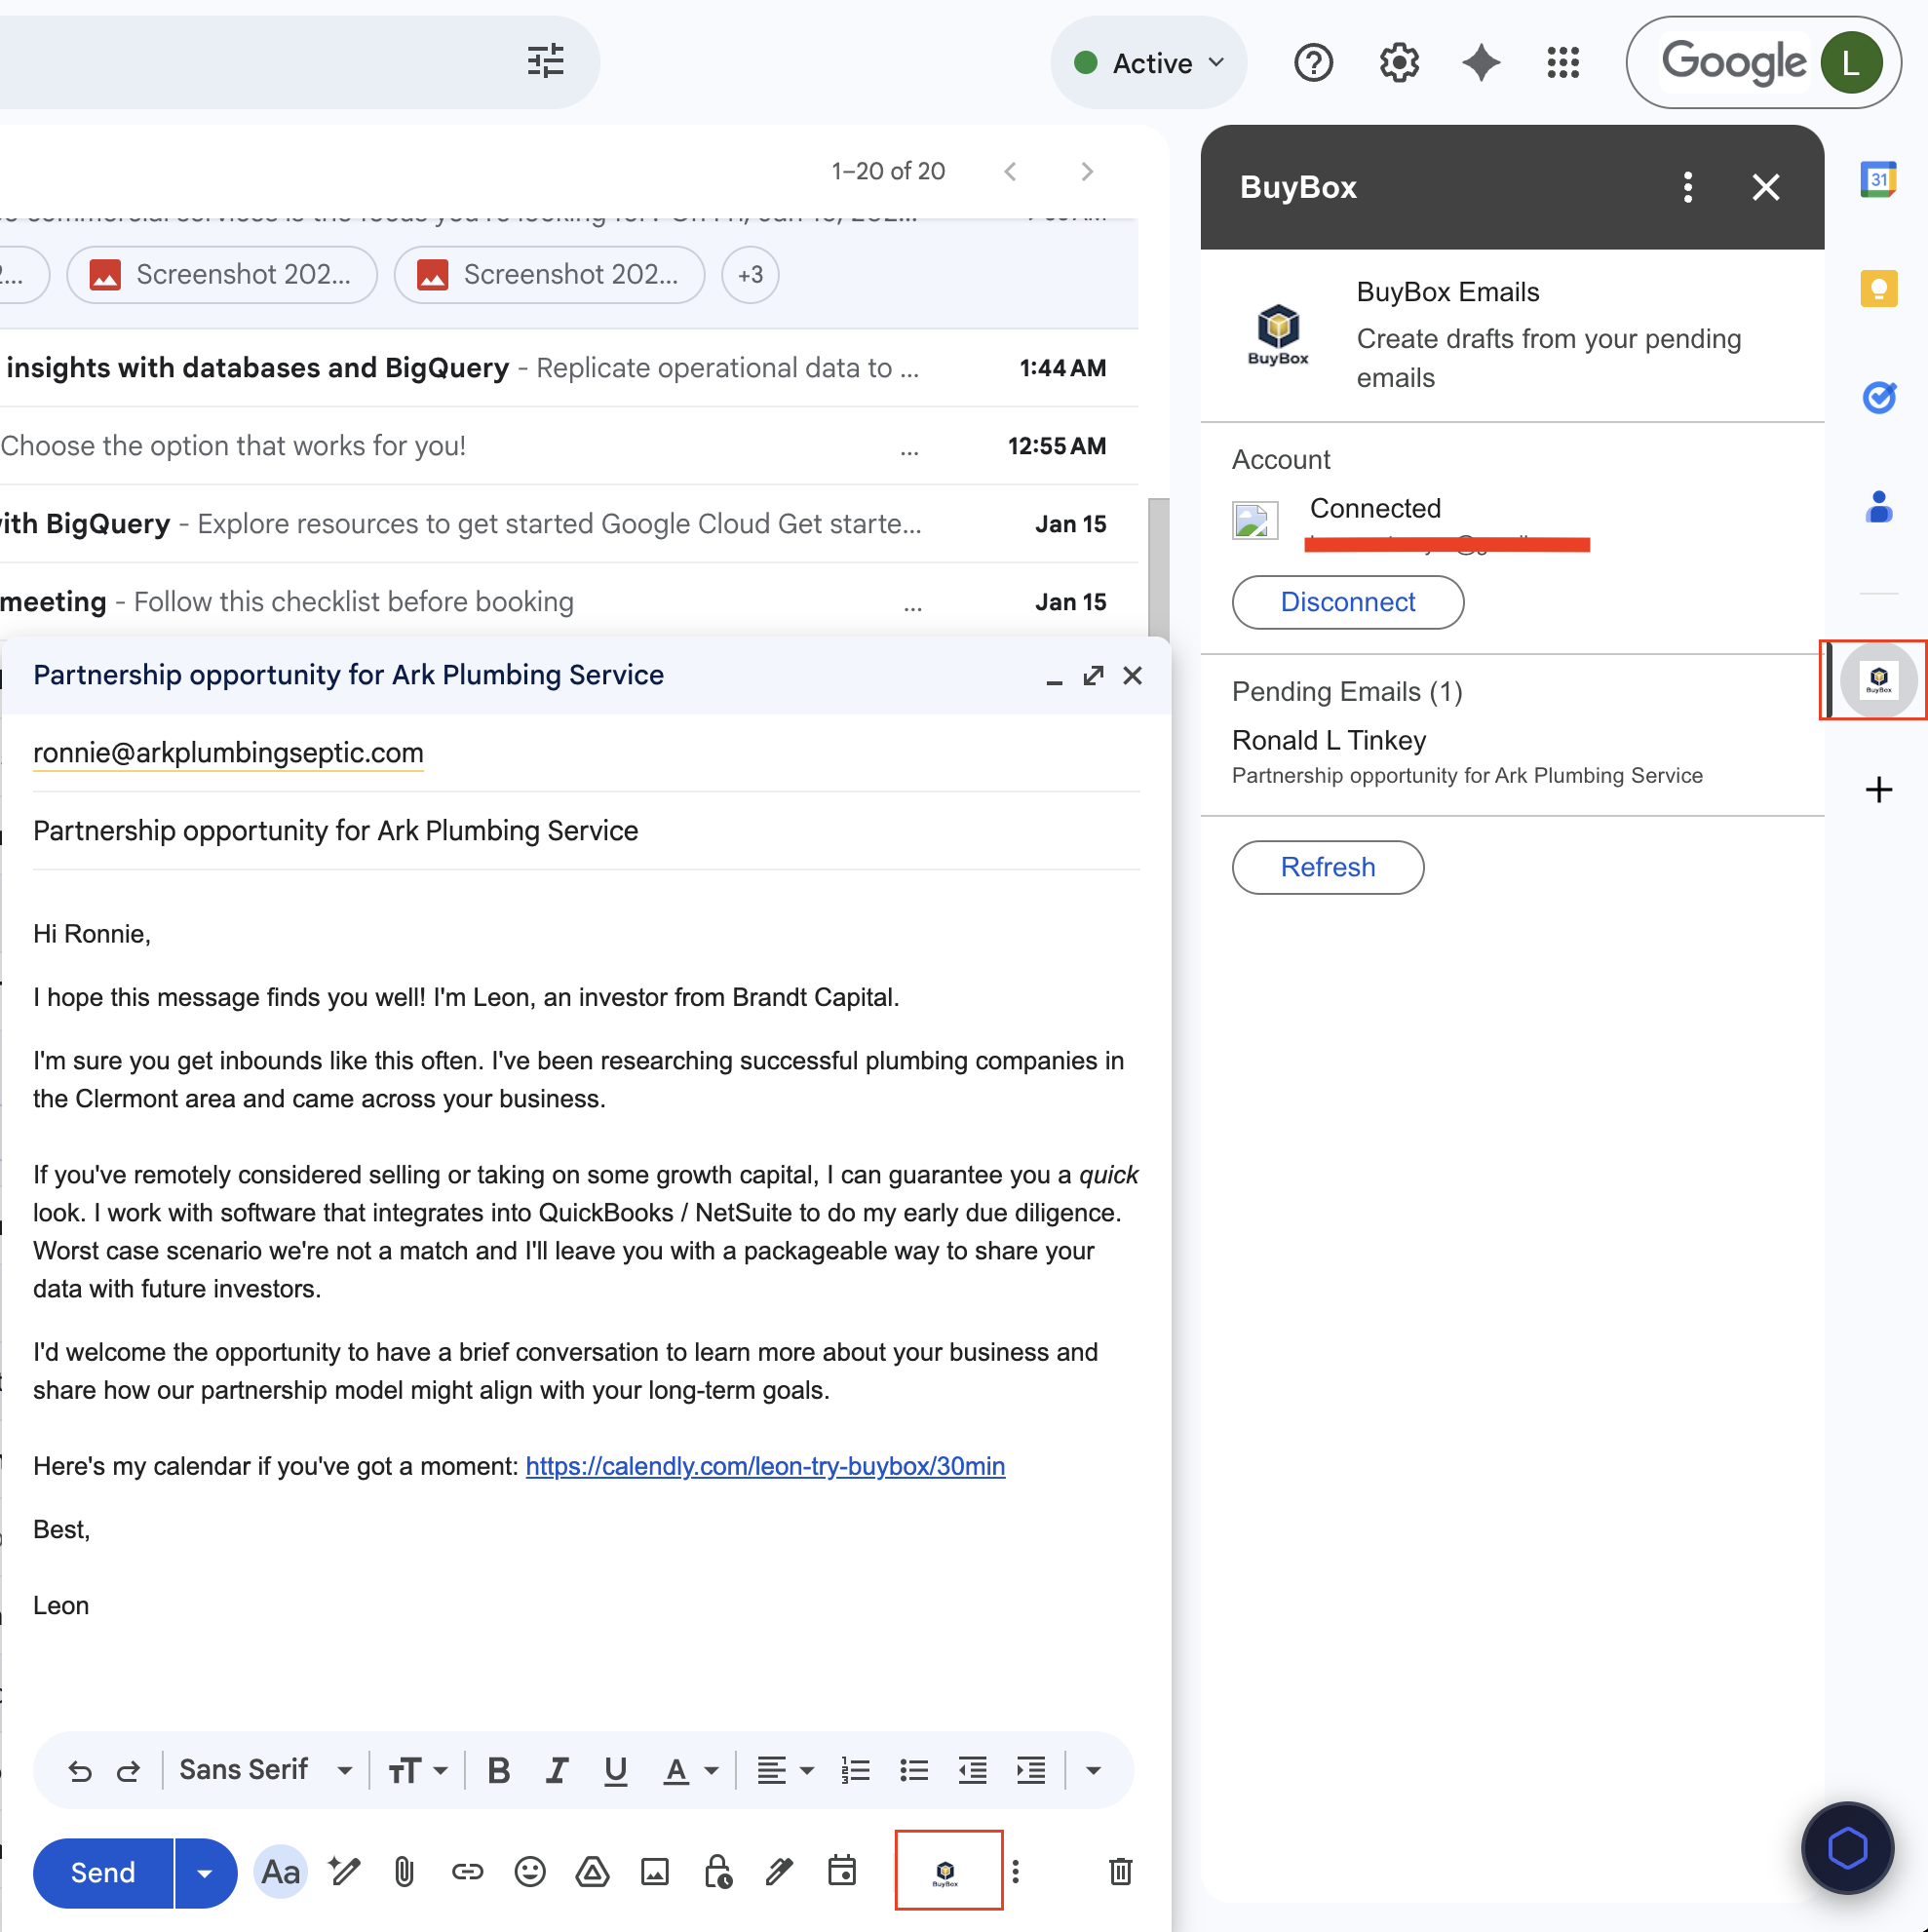This screenshot has height=1932, width=1928.
Task: Toggle the Aa formatting options button
Action: (x=280, y=1871)
